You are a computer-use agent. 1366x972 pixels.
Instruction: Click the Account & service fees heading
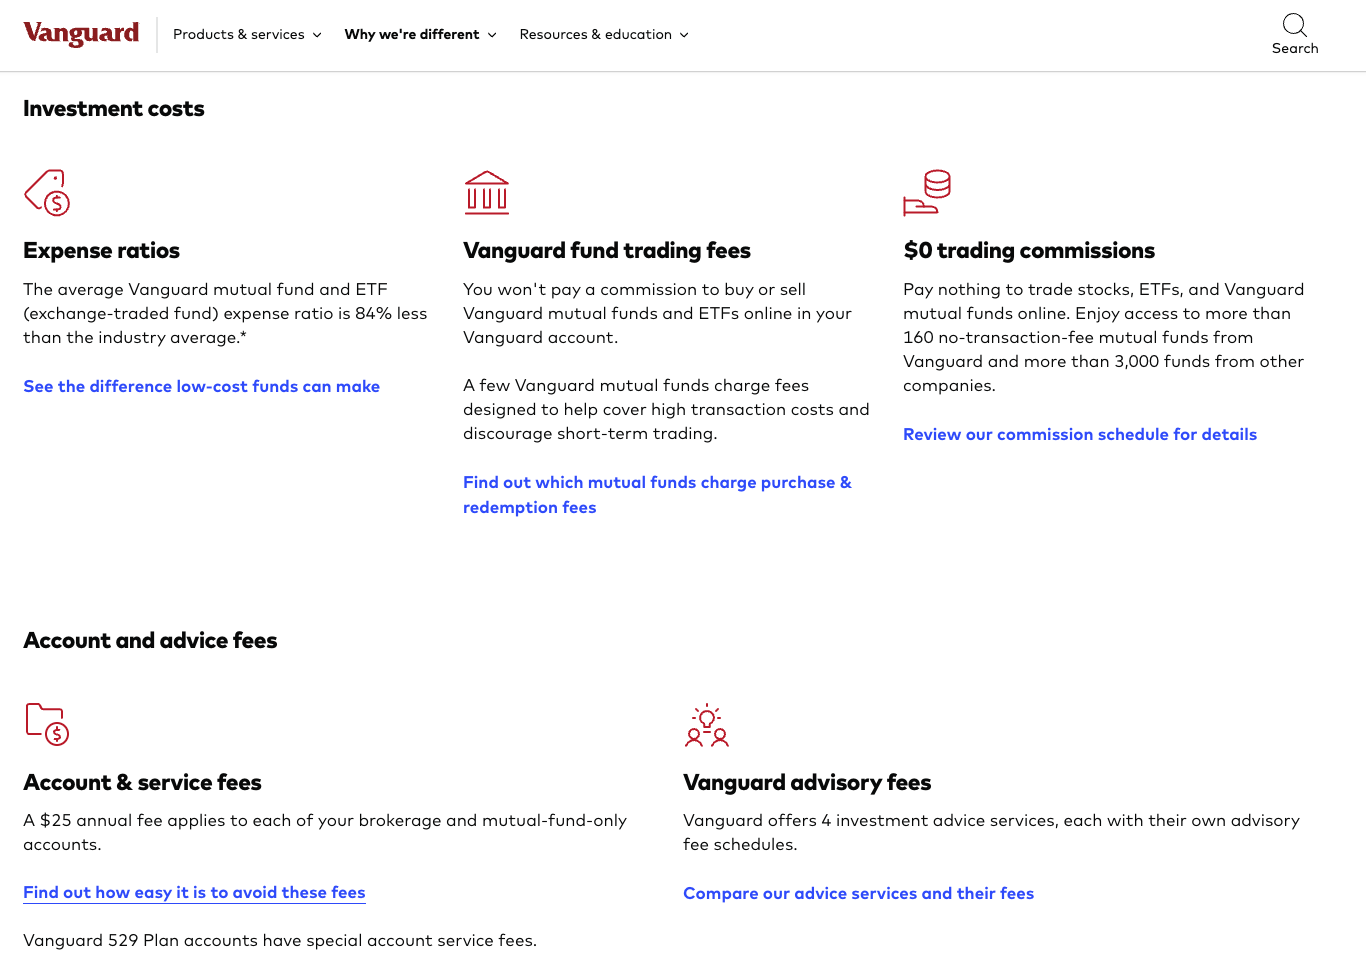coord(143,782)
